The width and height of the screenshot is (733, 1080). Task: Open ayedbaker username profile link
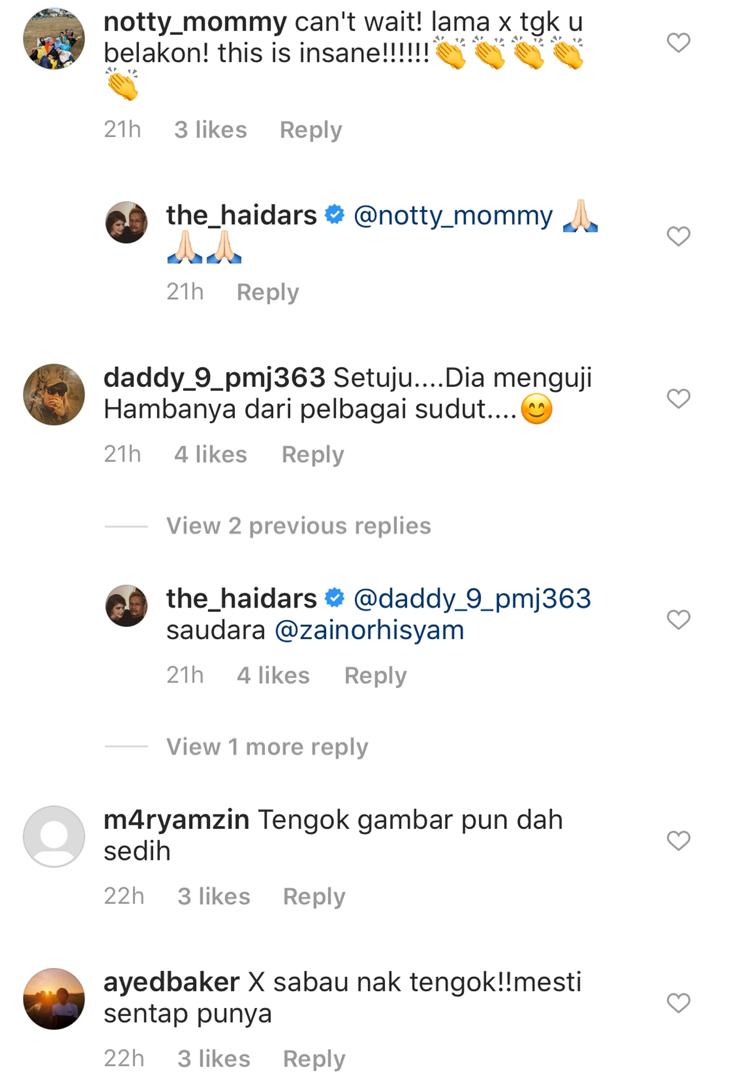[x=172, y=983]
